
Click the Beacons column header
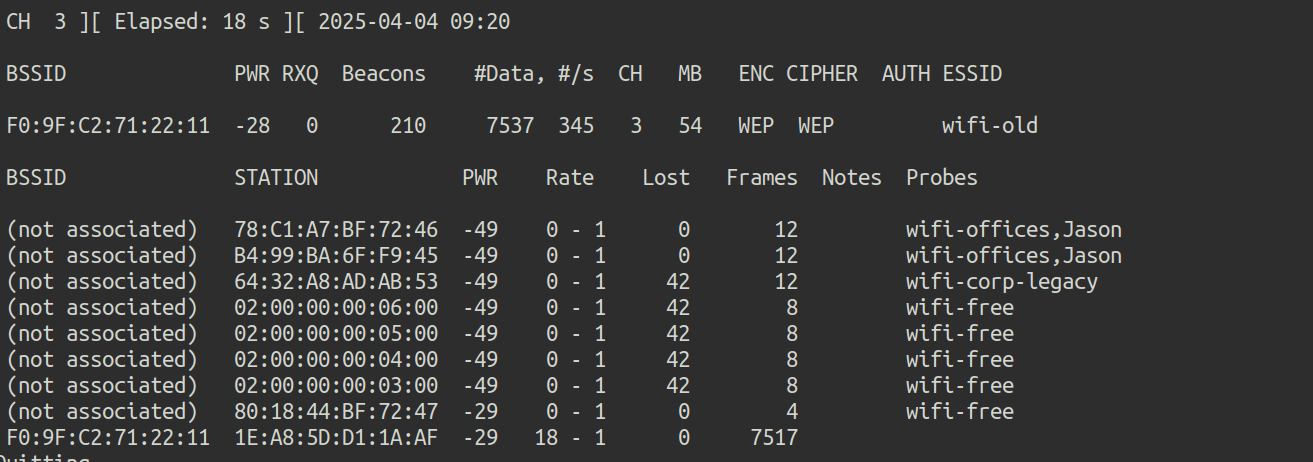tap(383, 74)
